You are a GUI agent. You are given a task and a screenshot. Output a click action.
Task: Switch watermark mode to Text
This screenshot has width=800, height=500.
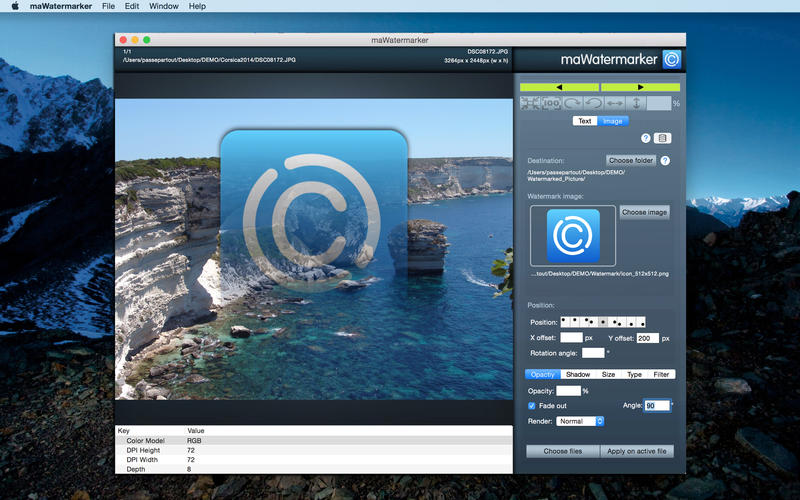coord(585,121)
